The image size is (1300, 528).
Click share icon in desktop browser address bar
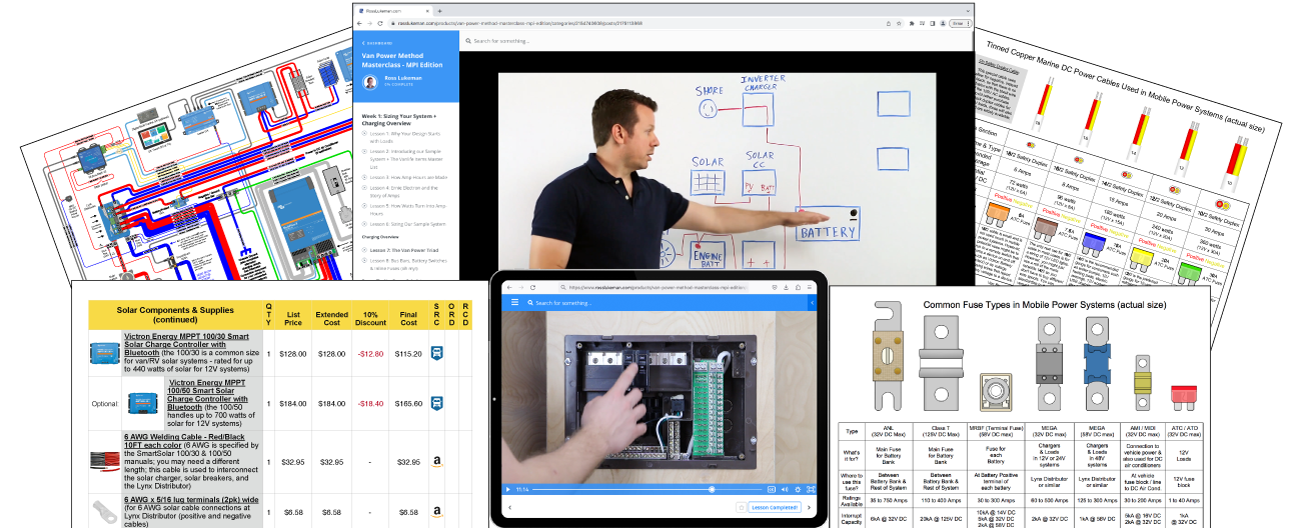[887, 23]
